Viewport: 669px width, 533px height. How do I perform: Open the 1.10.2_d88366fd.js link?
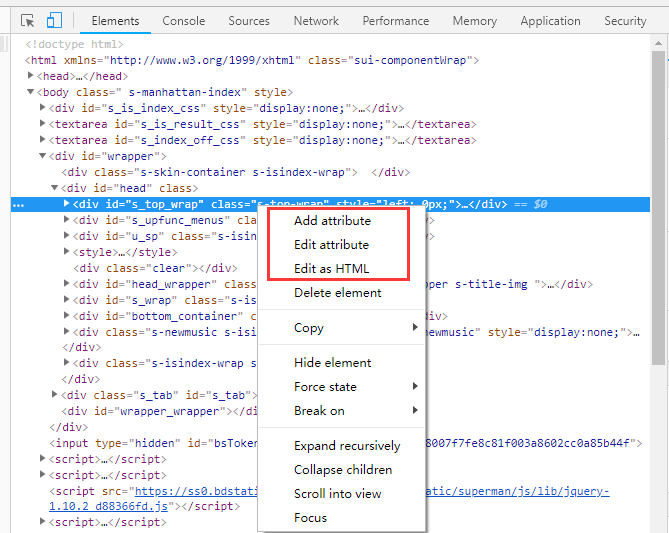click(x=108, y=507)
